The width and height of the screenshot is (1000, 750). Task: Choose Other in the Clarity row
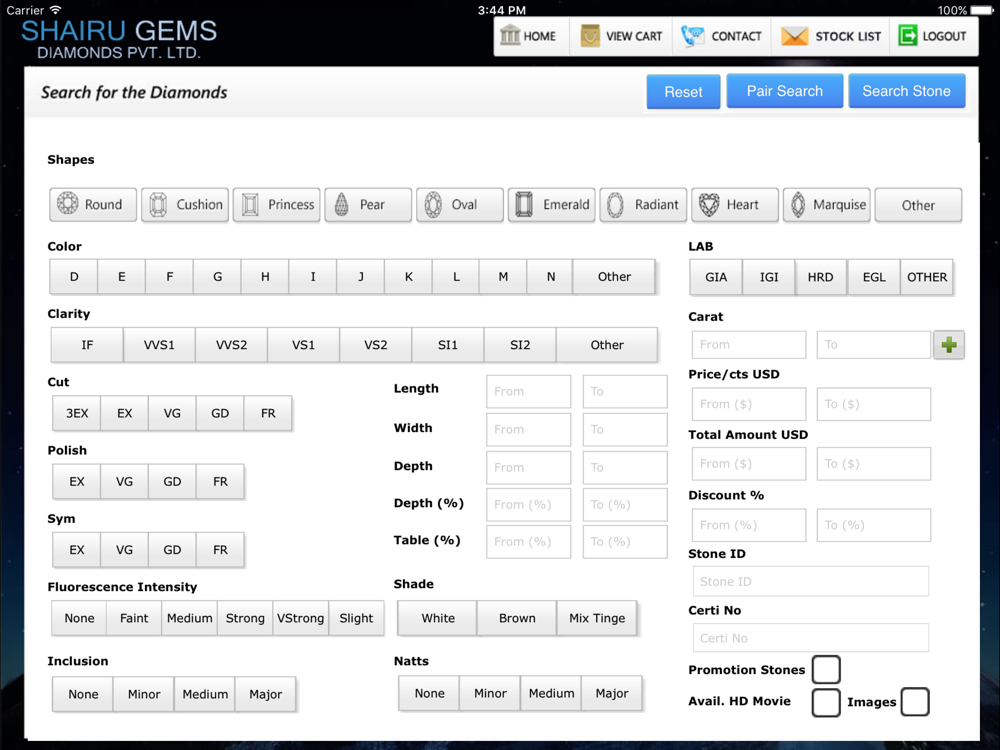pos(606,345)
